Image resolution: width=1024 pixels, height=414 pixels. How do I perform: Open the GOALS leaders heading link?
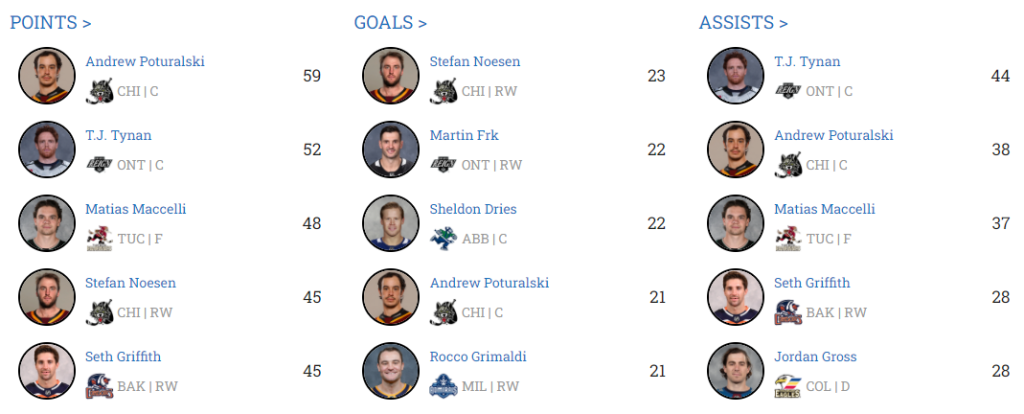click(x=390, y=22)
